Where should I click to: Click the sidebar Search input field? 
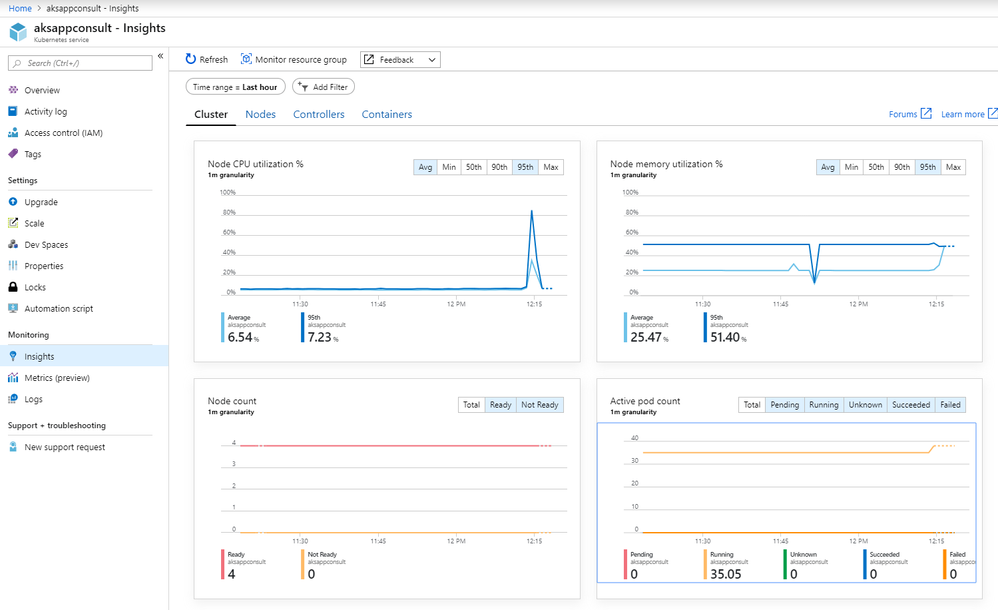pos(80,63)
